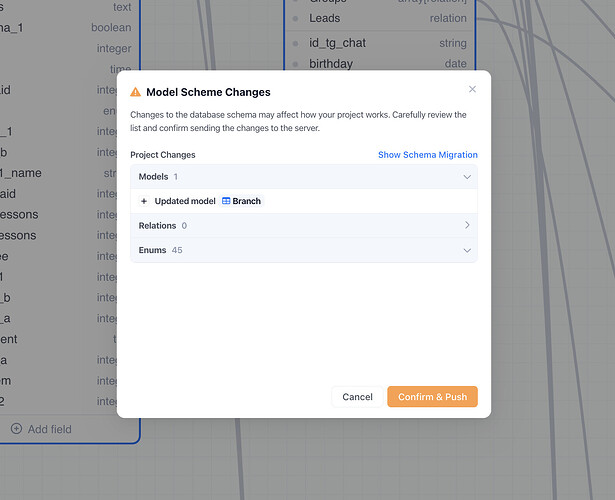Viewport: 615px width, 500px height.
Task: Click the boolean type in background table
Action: point(111,27)
